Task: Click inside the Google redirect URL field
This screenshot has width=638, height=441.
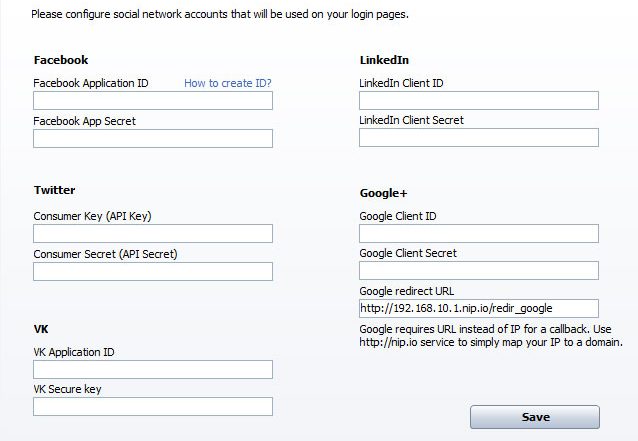Action: pyautogui.click(x=479, y=308)
